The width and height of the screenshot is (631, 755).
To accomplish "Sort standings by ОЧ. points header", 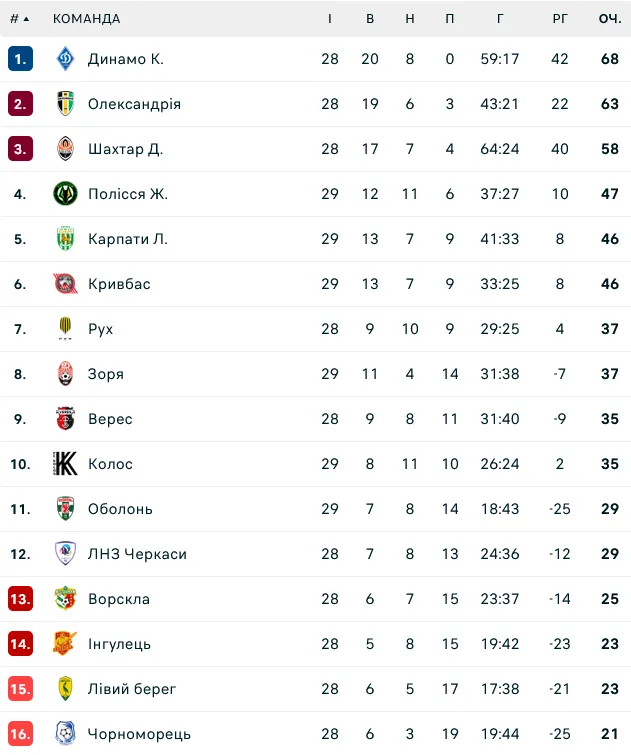I will click(x=610, y=19).
